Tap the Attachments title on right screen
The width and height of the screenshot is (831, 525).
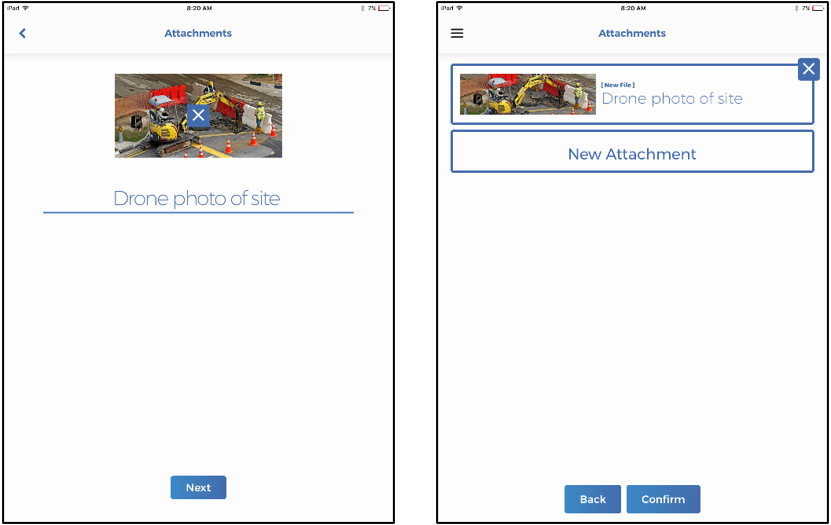pos(632,33)
